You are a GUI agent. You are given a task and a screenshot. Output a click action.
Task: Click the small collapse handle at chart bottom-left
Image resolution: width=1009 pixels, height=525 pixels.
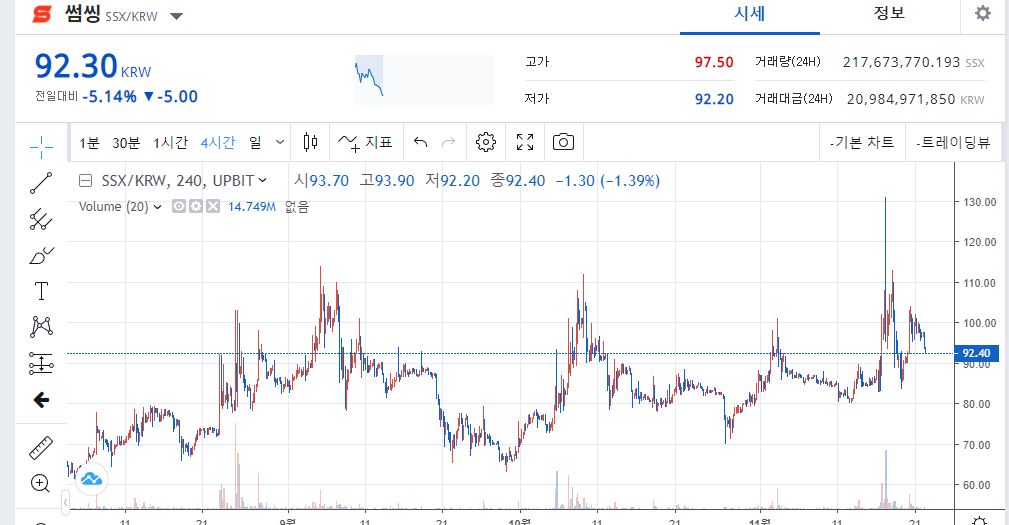click(65, 502)
